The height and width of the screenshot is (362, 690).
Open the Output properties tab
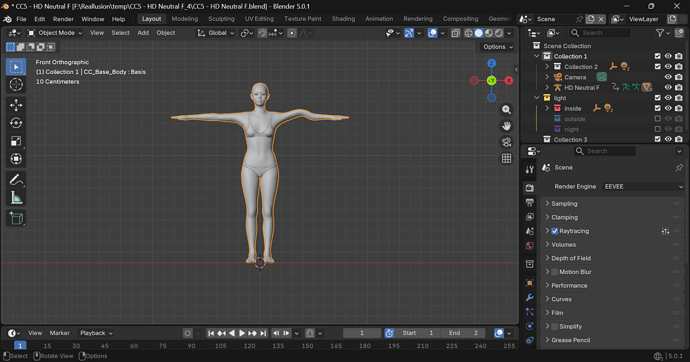[530, 202]
